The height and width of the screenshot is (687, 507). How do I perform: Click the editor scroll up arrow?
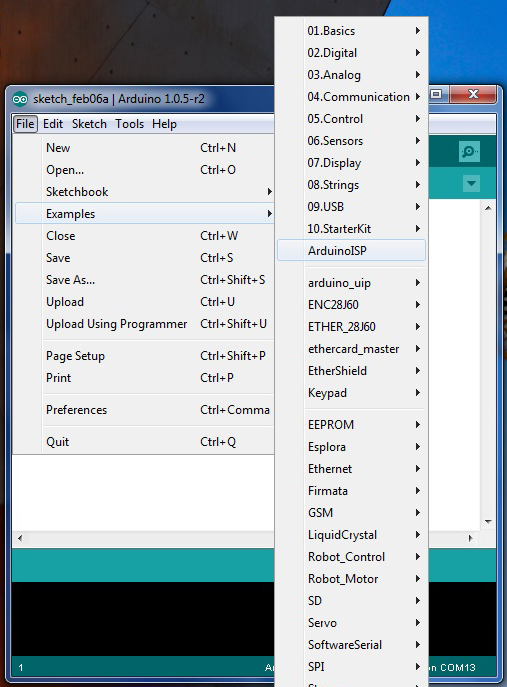(x=488, y=208)
